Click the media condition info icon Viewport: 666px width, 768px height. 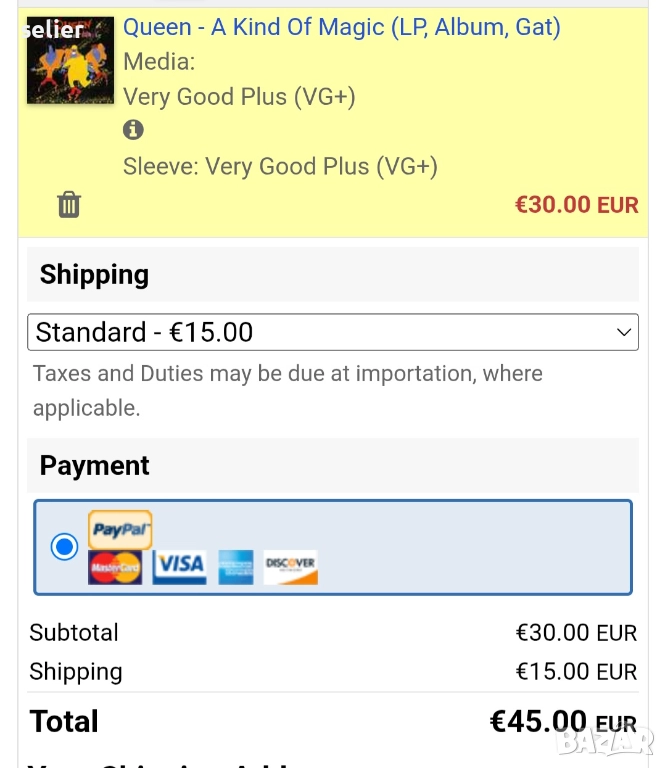click(133, 130)
